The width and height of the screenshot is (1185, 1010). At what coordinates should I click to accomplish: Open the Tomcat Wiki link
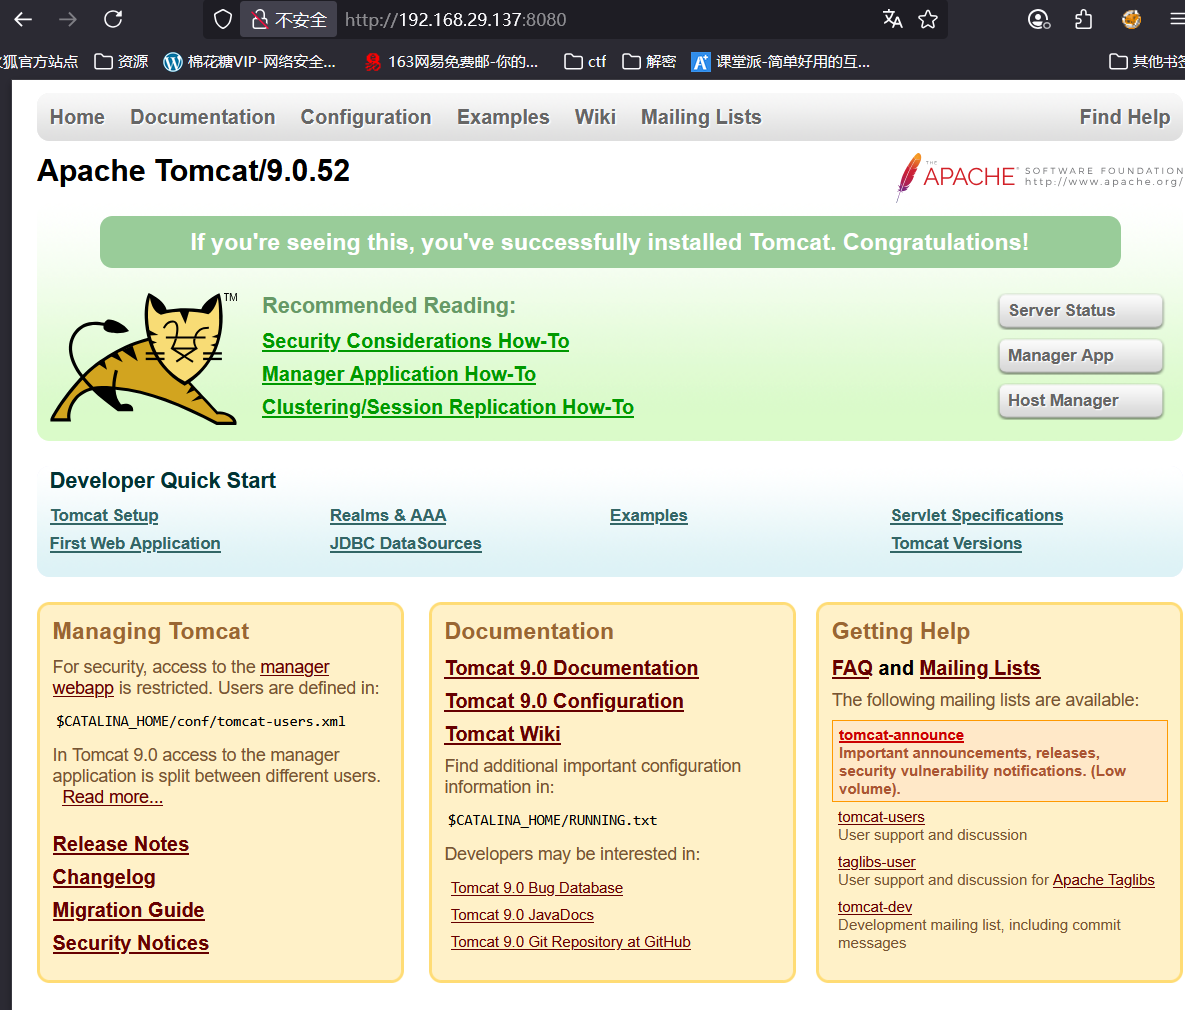(503, 734)
